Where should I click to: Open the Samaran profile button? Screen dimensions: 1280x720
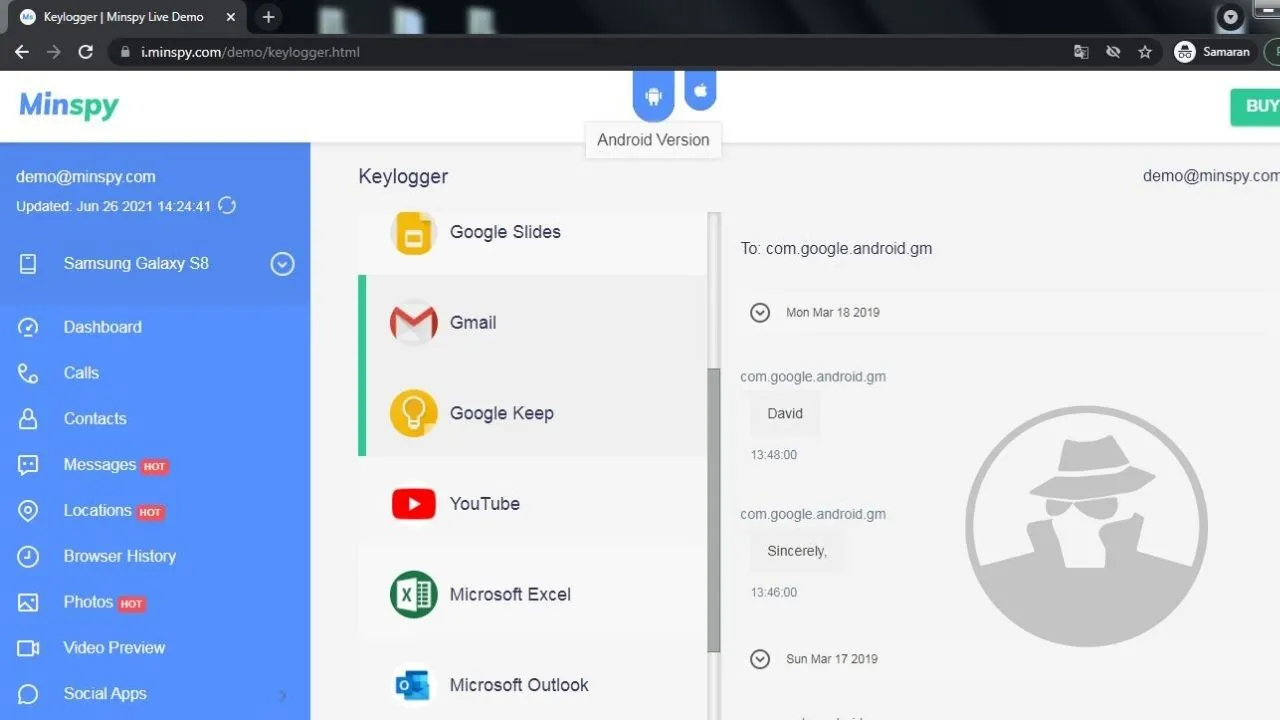(x=1212, y=52)
